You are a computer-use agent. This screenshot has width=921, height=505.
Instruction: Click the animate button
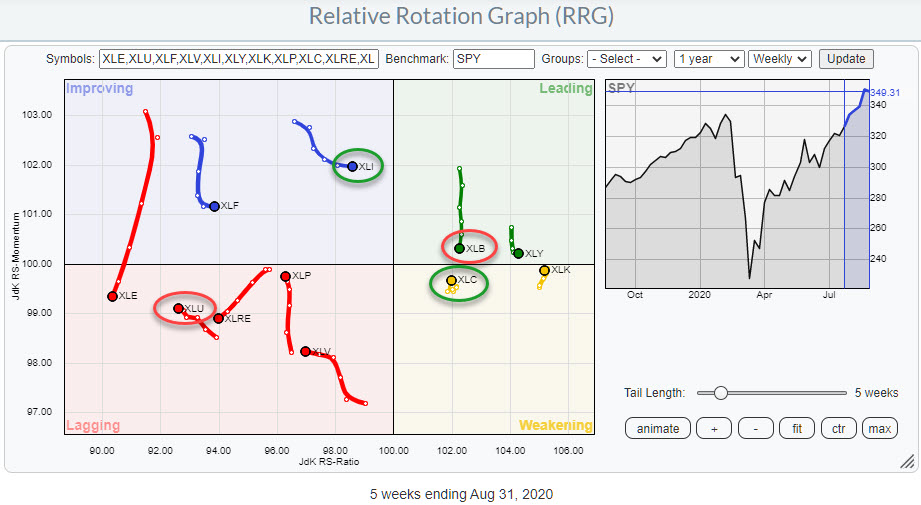[657, 428]
